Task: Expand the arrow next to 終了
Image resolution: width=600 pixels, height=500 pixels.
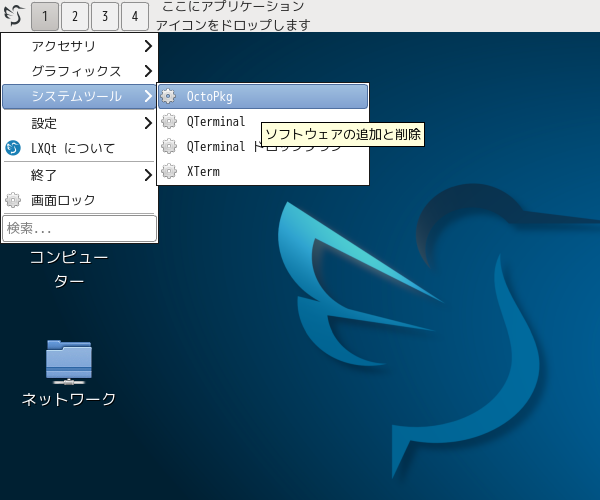Action: [x=148, y=175]
